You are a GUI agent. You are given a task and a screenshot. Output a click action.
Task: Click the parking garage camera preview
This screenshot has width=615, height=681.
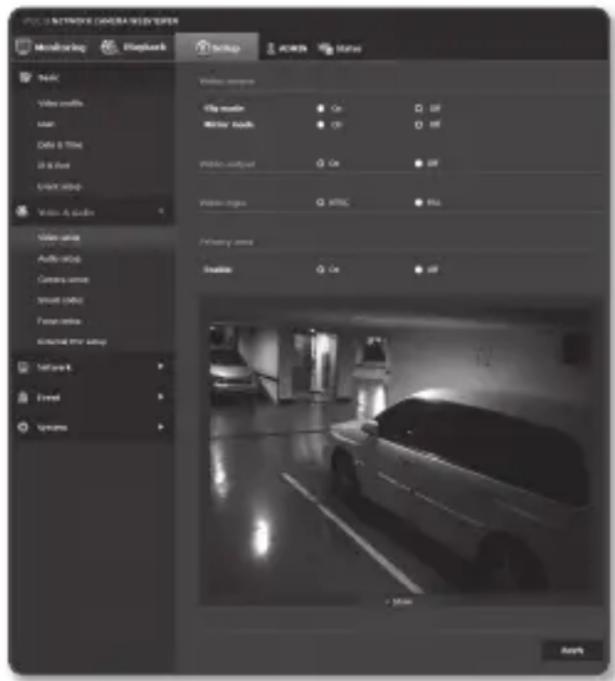[400, 452]
